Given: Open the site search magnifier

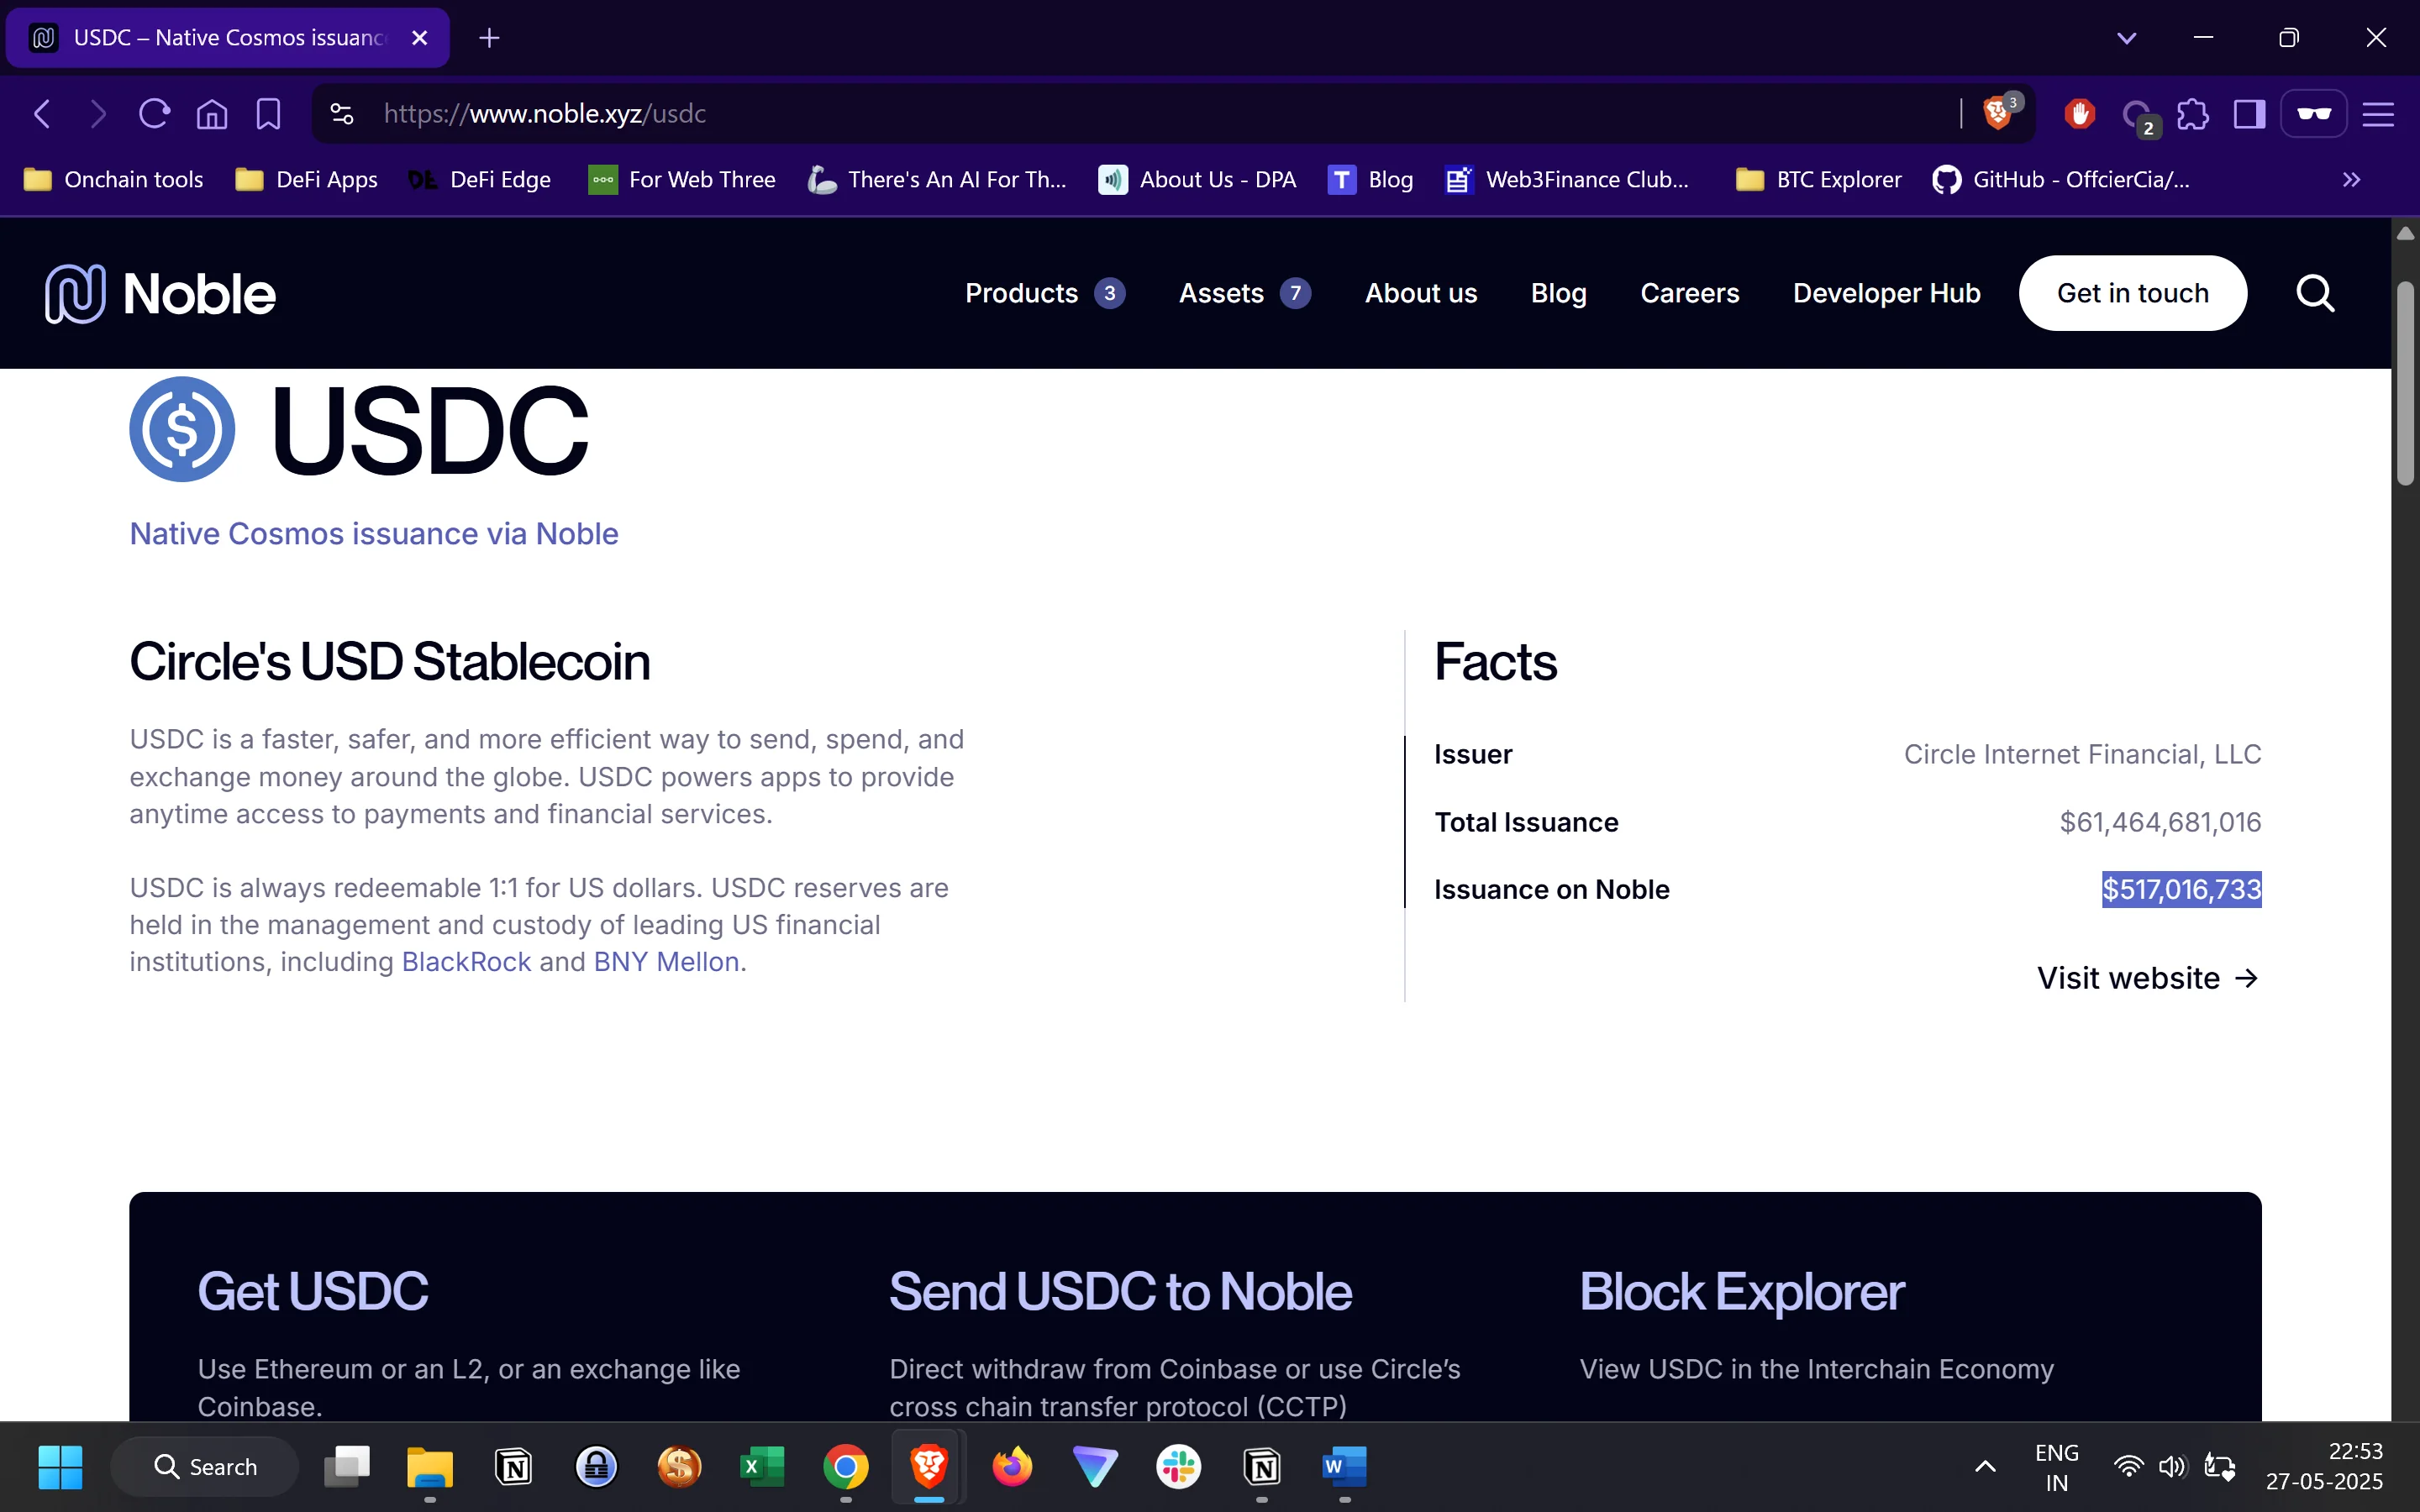Looking at the screenshot, I should click(x=2315, y=293).
